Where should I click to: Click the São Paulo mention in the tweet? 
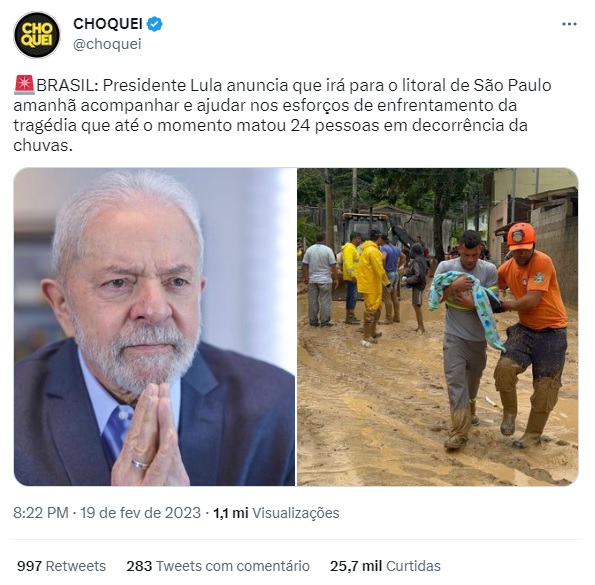pyautogui.click(x=512, y=85)
